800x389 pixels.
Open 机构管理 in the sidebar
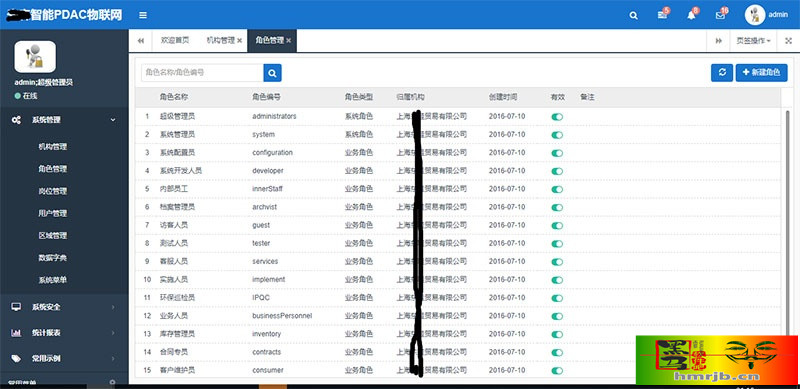53,147
